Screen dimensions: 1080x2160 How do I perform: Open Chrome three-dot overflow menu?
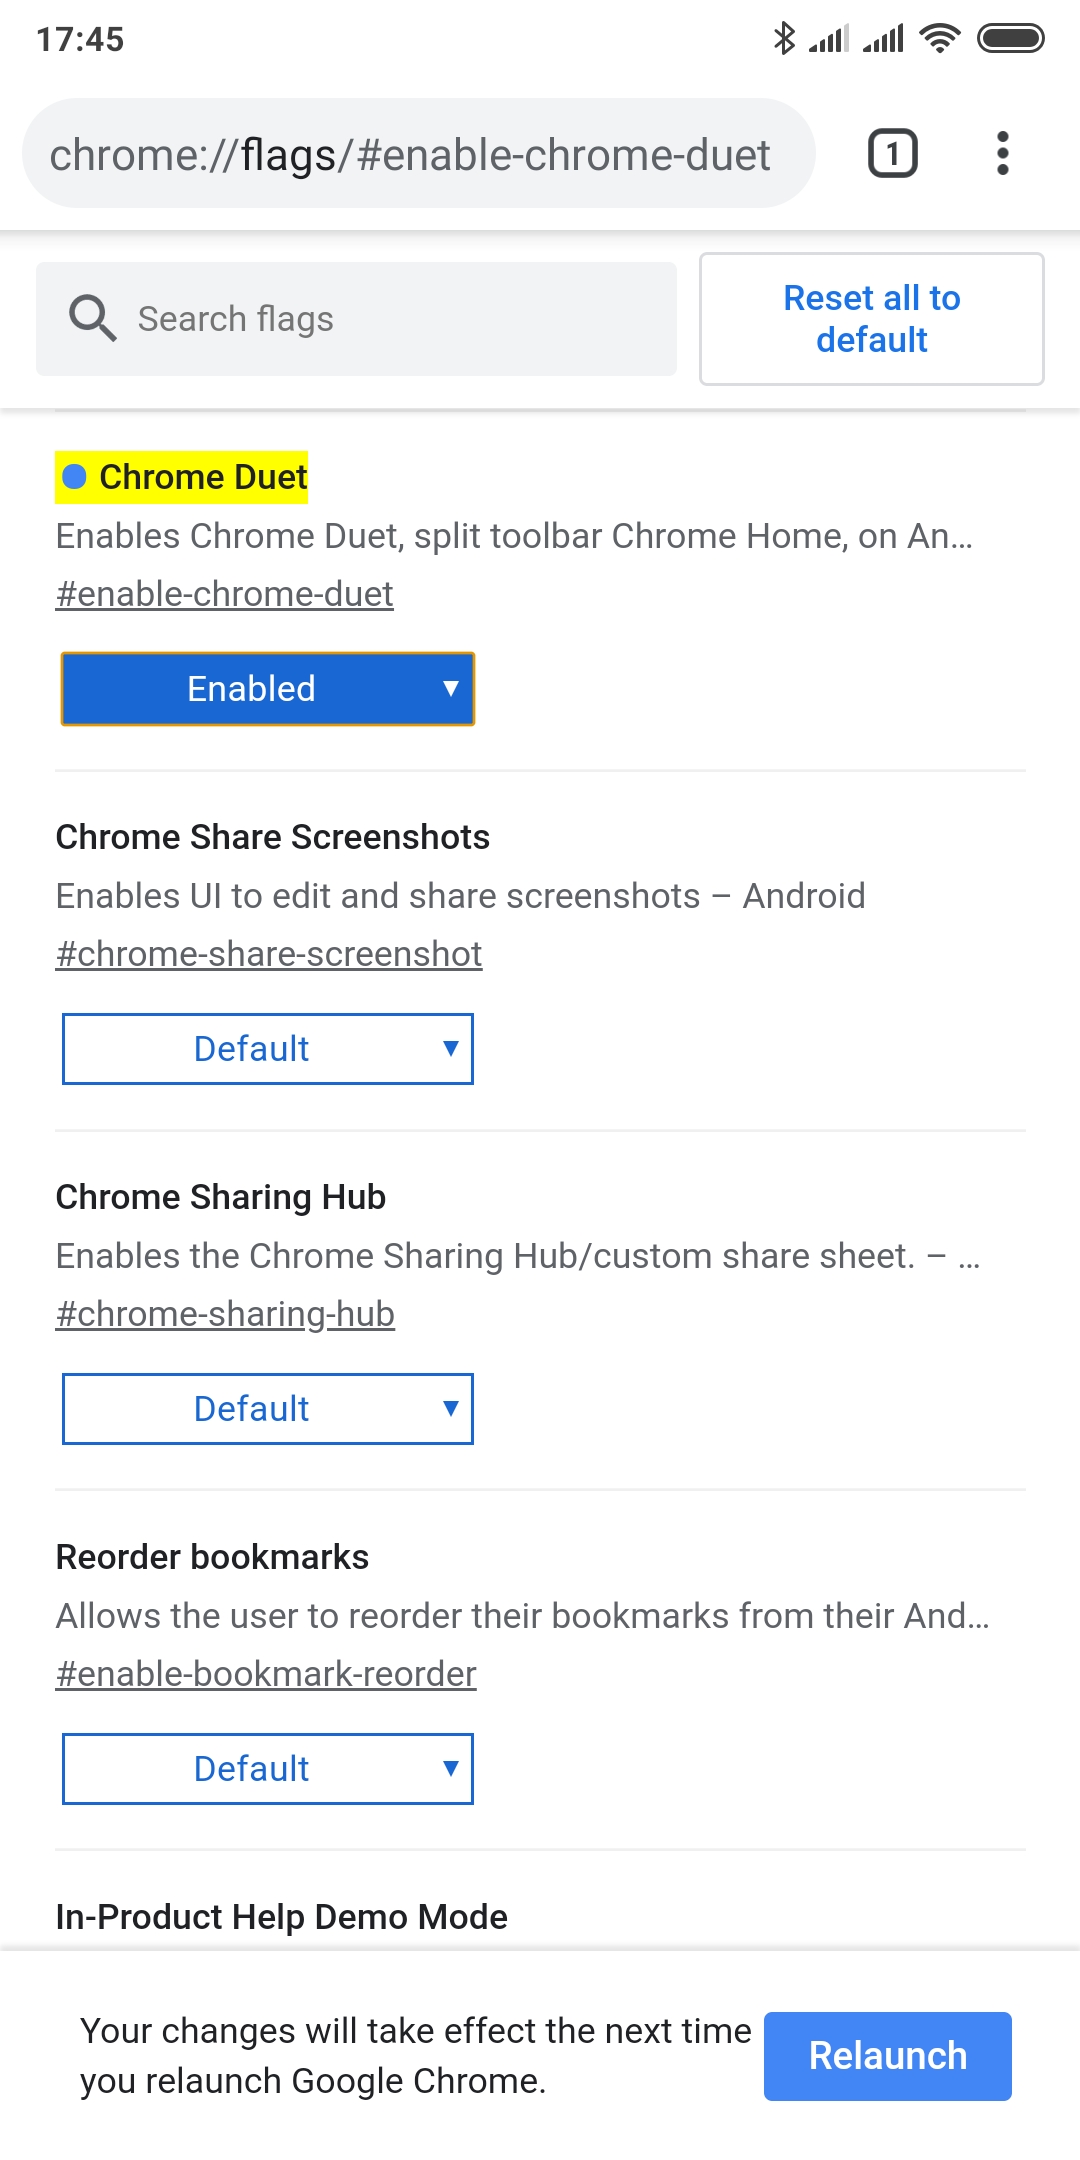(x=1002, y=154)
